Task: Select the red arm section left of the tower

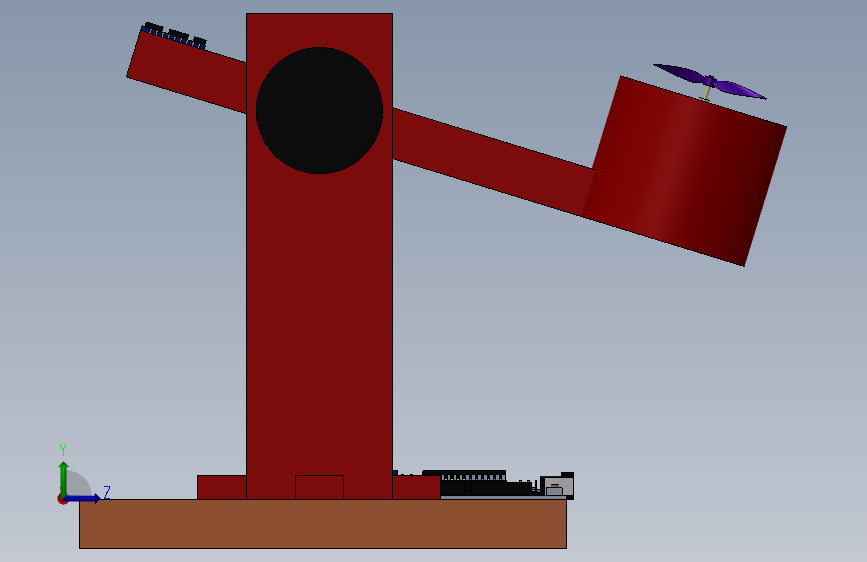Action: pos(186,71)
